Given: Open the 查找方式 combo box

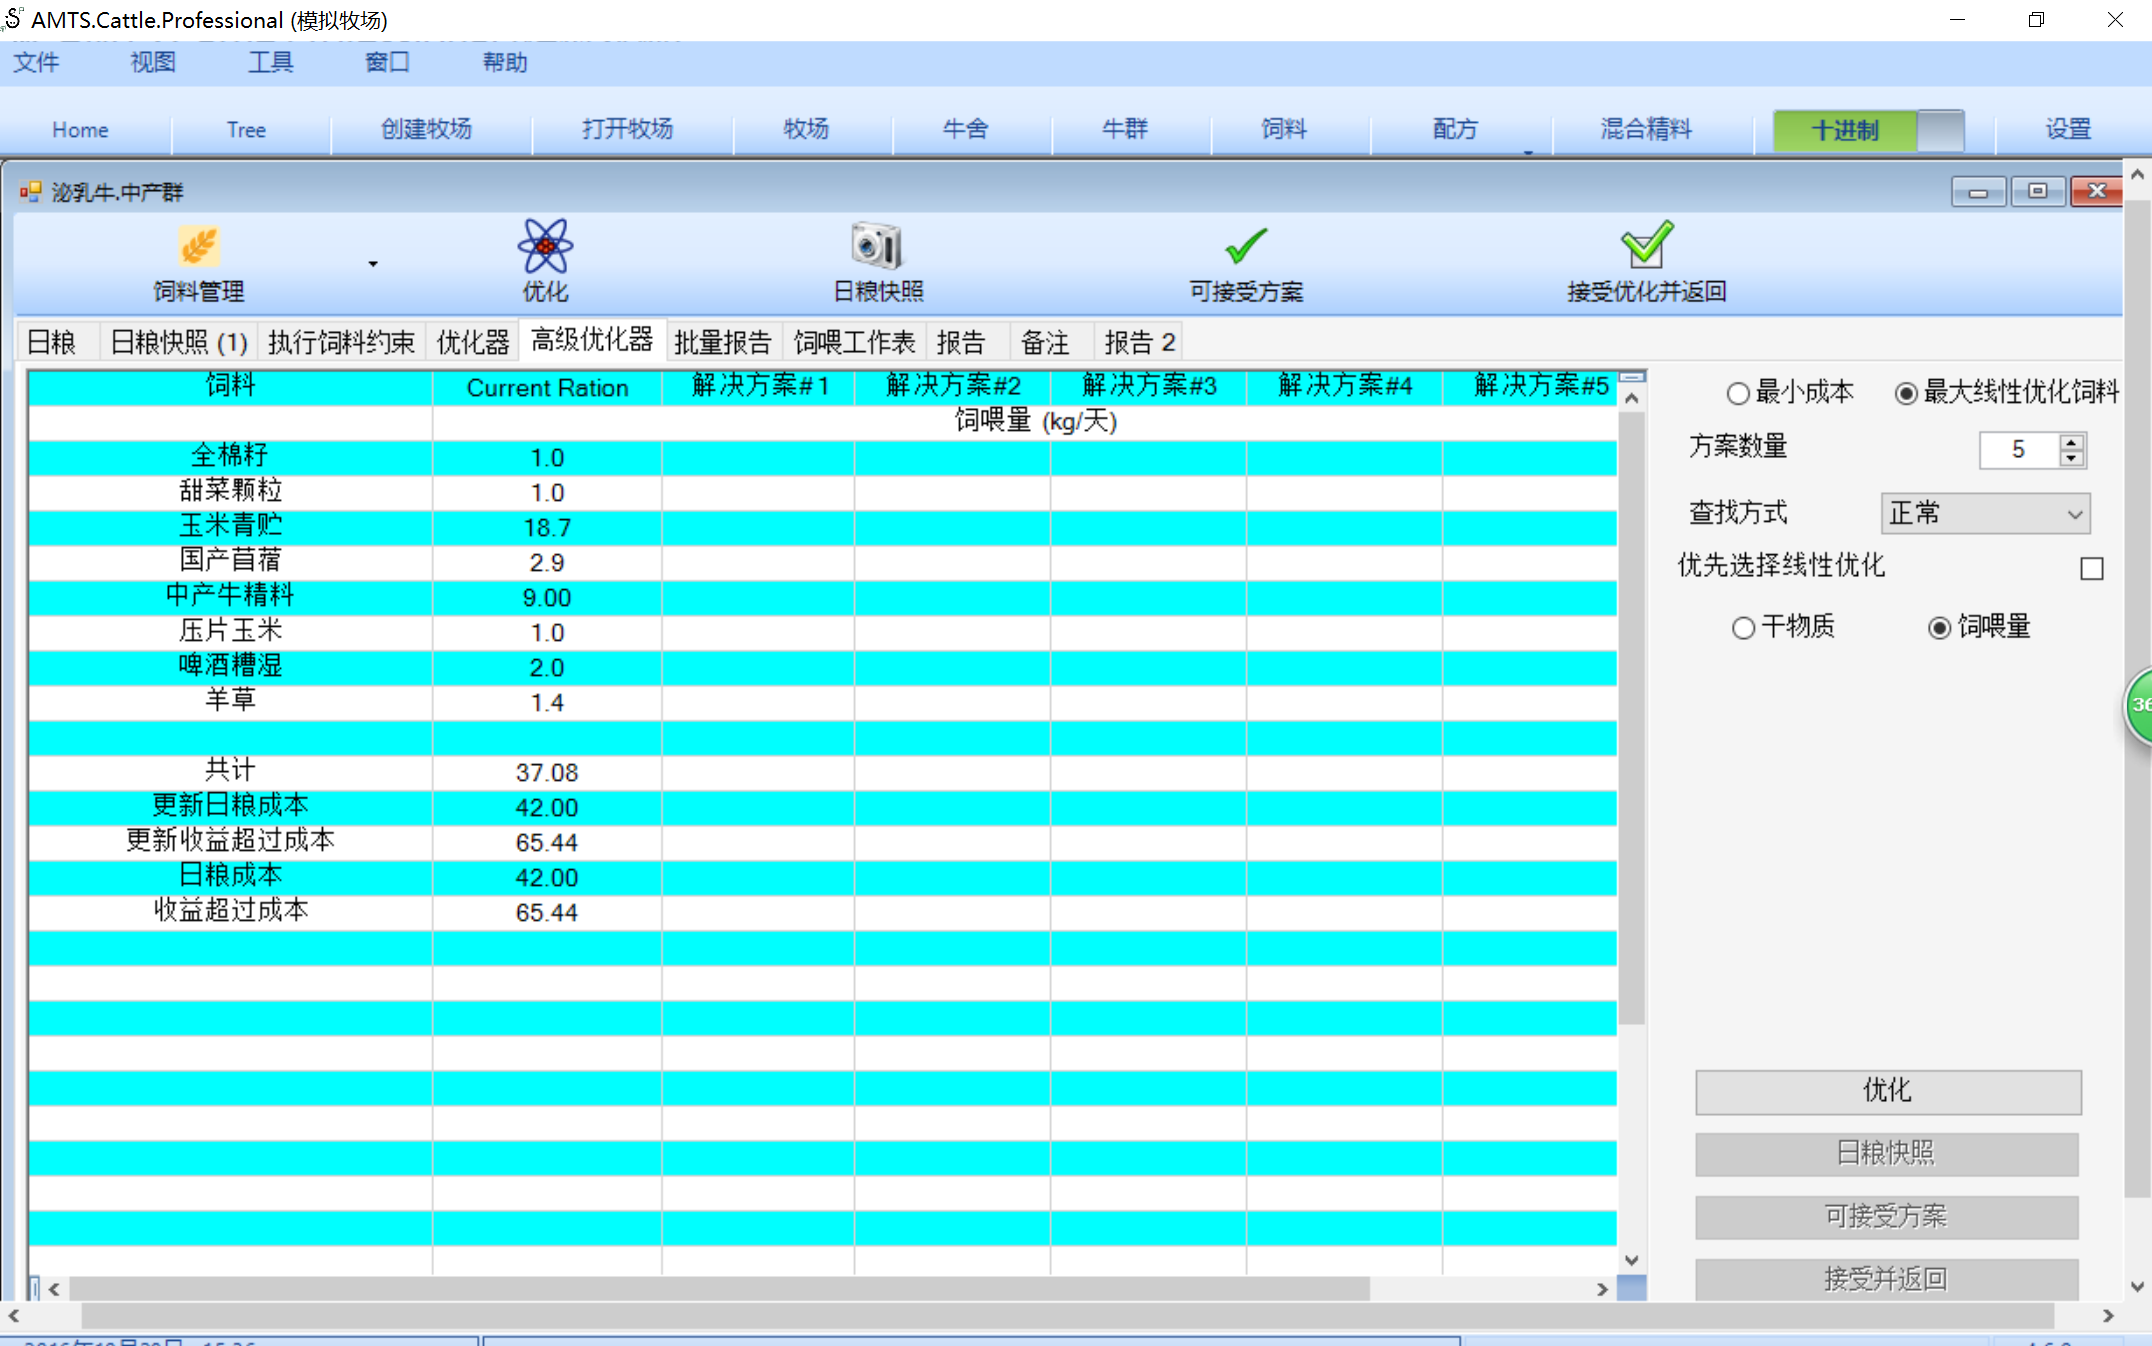Looking at the screenshot, I should pyautogui.click(x=1985, y=514).
